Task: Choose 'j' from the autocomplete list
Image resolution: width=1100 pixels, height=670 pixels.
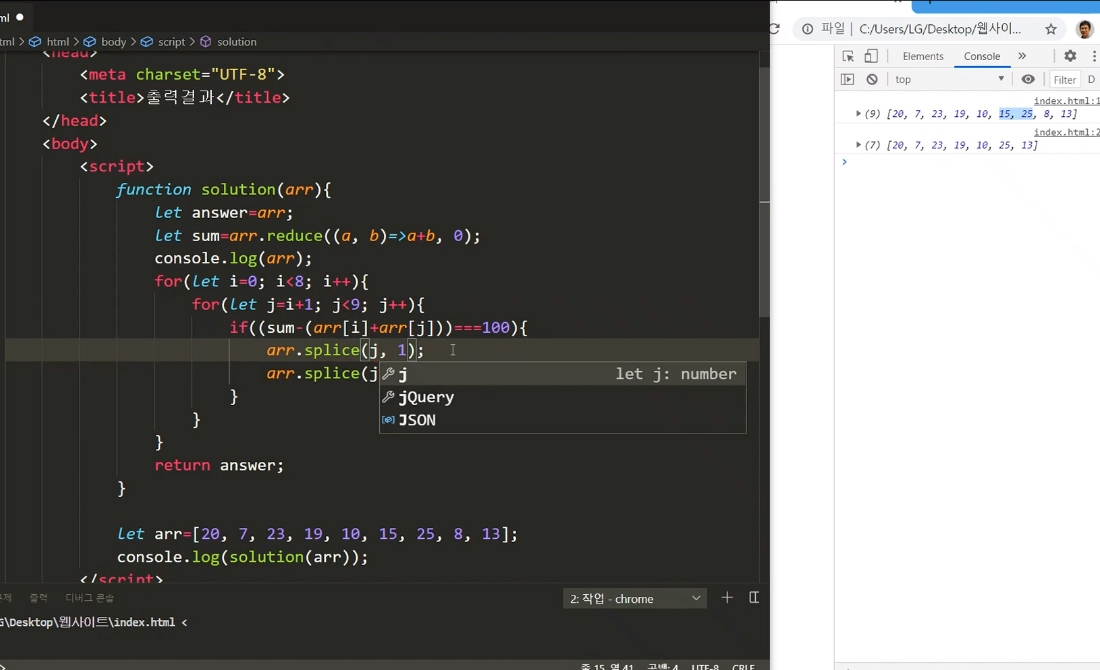Action: (563, 374)
